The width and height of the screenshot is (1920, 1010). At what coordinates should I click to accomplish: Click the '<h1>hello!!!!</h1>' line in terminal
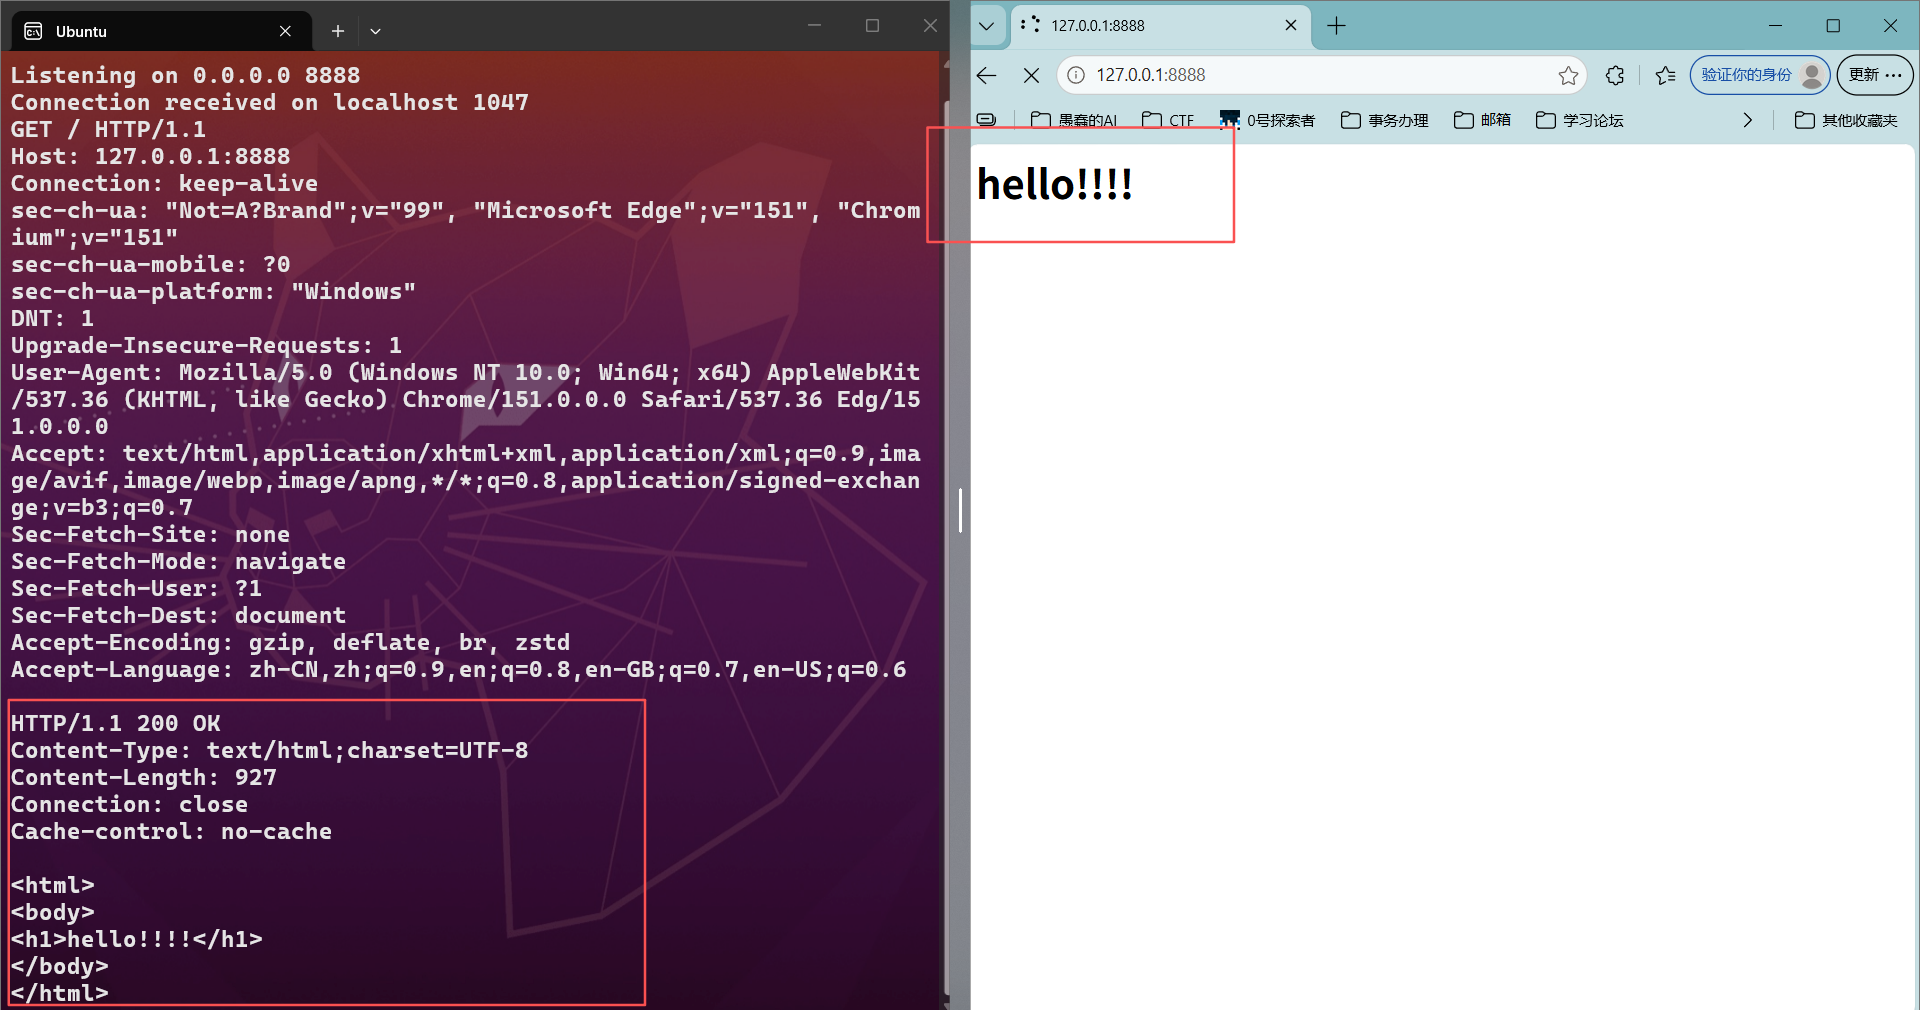point(136,939)
